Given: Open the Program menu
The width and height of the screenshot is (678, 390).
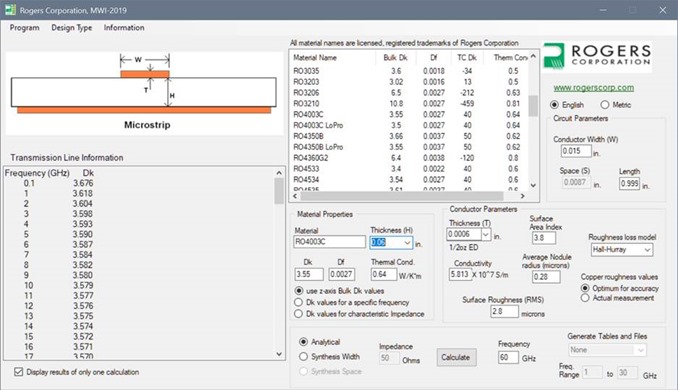Looking at the screenshot, I should (24, 28).
